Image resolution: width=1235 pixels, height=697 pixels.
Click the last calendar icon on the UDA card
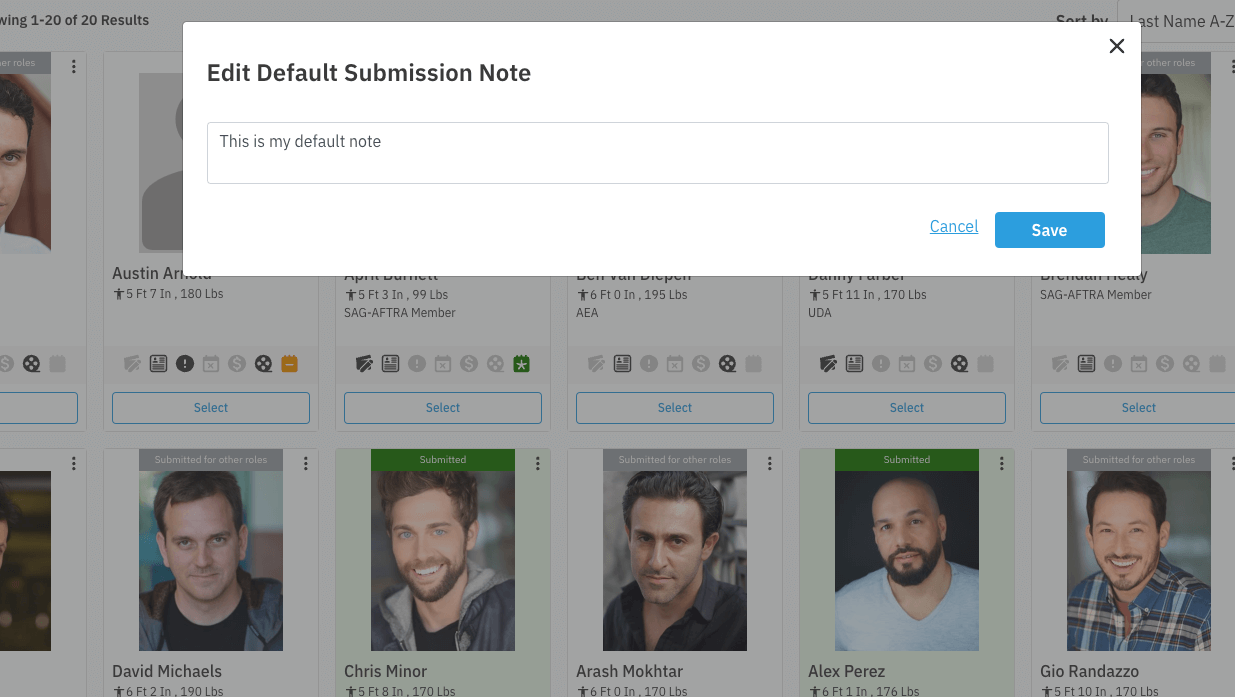point(985,364)
